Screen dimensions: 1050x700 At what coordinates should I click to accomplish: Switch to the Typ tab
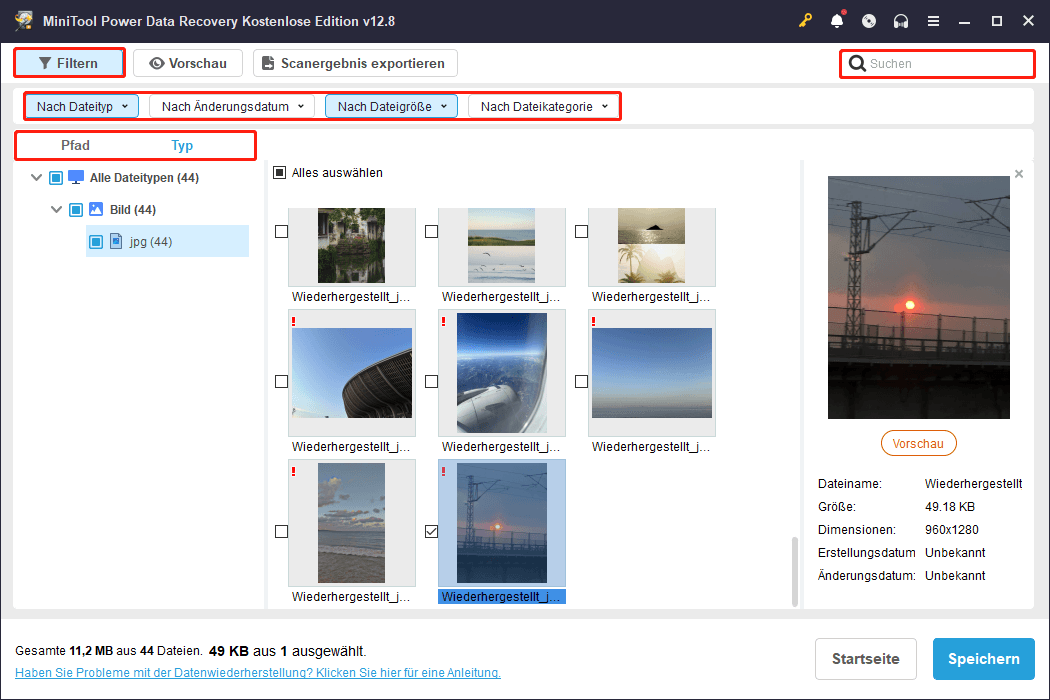coord(182,145)
